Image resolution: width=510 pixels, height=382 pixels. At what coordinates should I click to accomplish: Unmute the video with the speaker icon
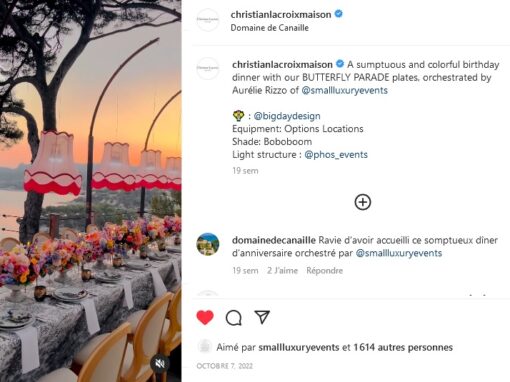tap(160, 363)
